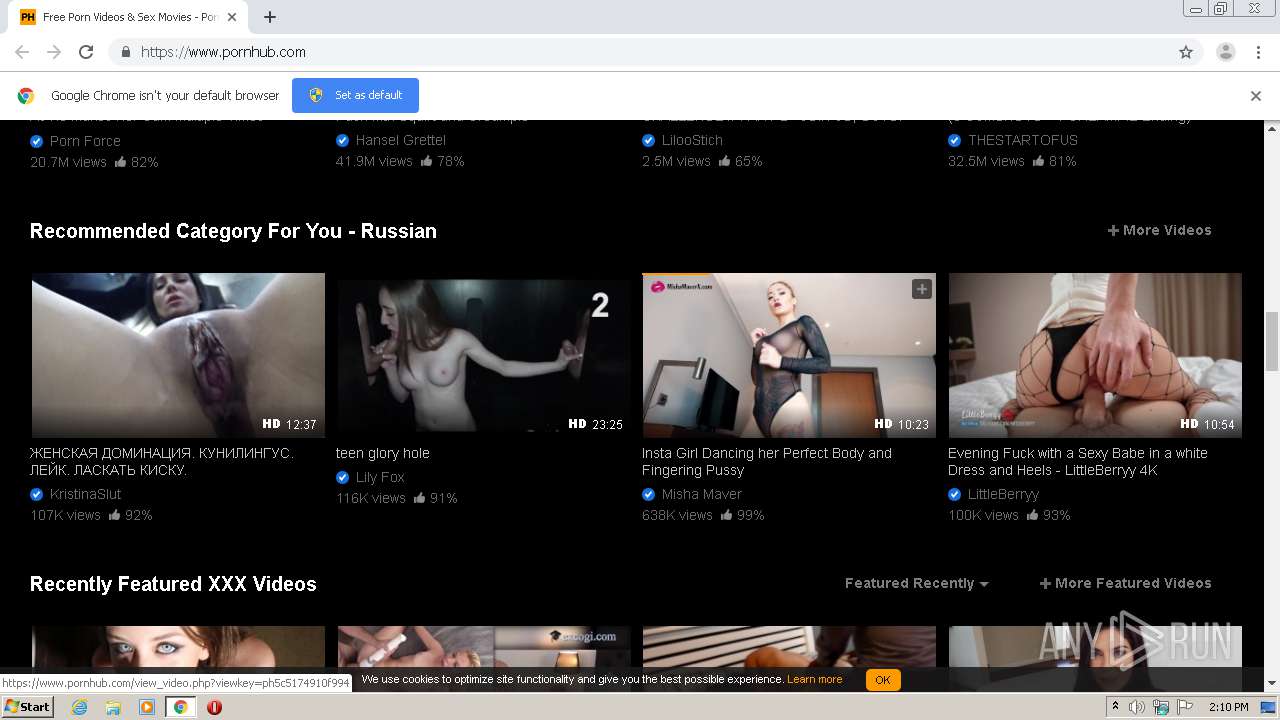The image size is (1280, 720).
Task: Switch to Chrome via its taskbar icon
Action: click(x=181, y=707)
